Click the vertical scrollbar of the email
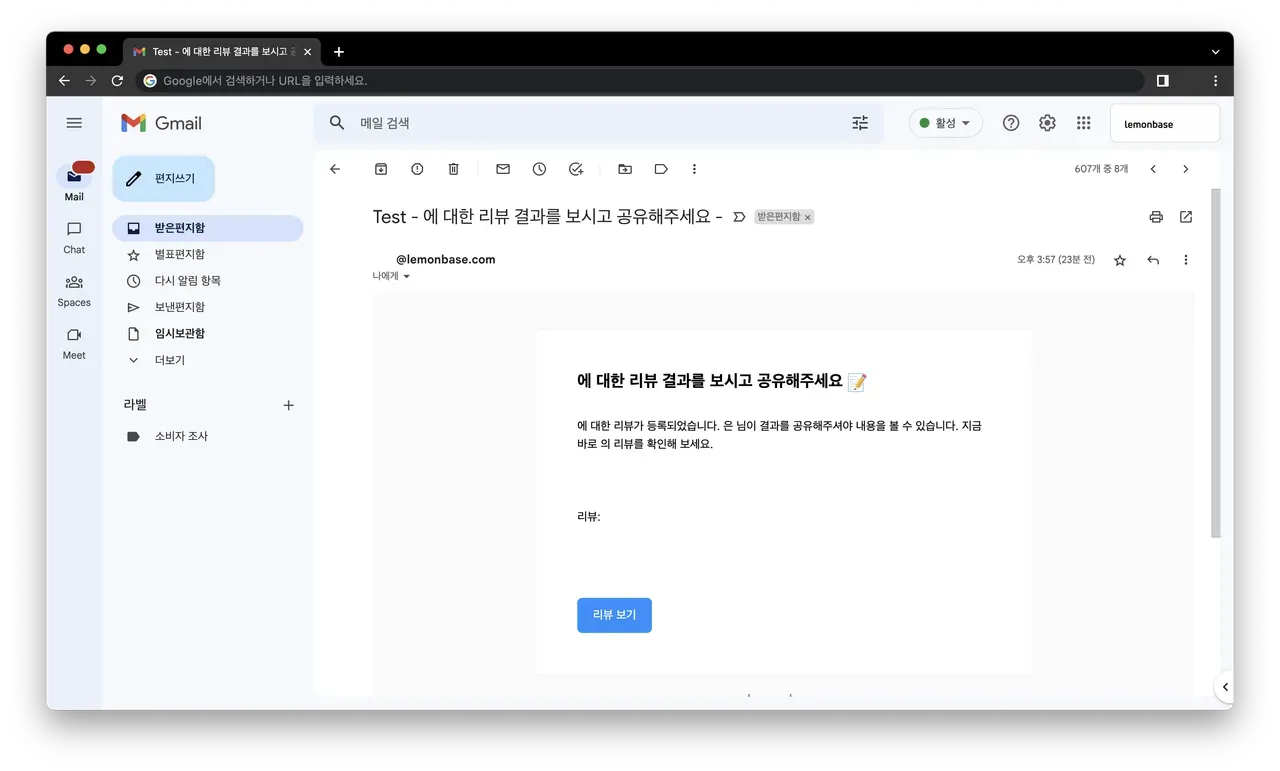The width and height of the screenshot is (1280, 771). click(x=1216, y=363)
